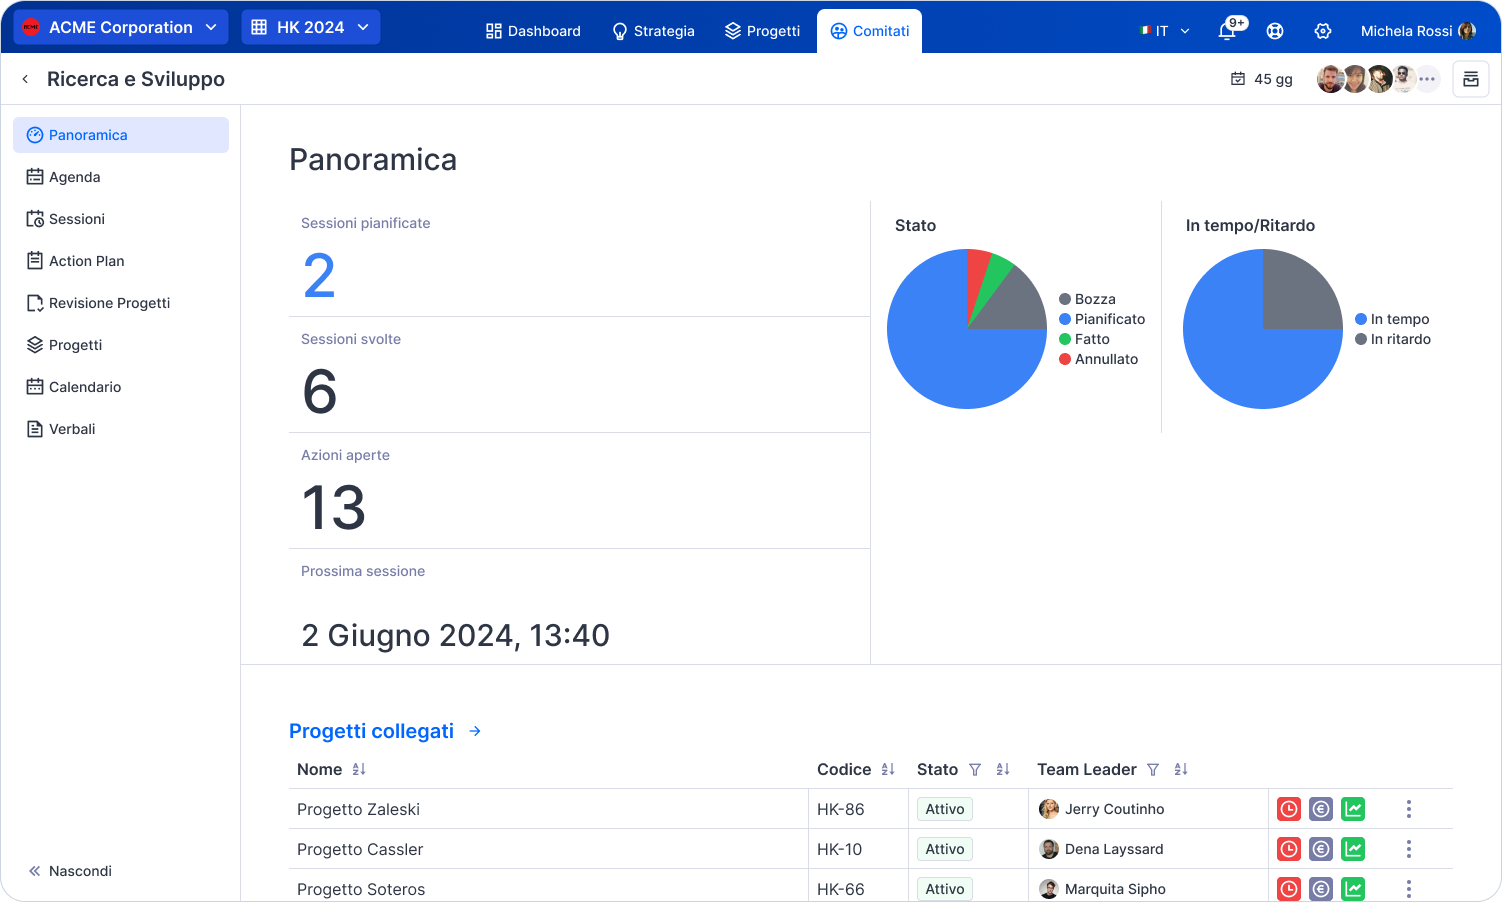
Task: Click the arrow next to Progetti collegati
Action: 475,731
